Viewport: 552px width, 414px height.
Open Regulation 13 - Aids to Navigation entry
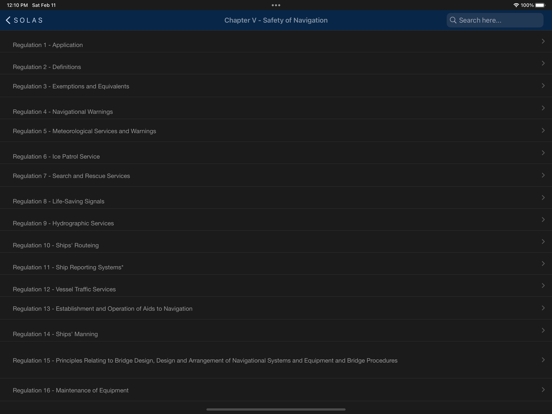coord(276,308)
